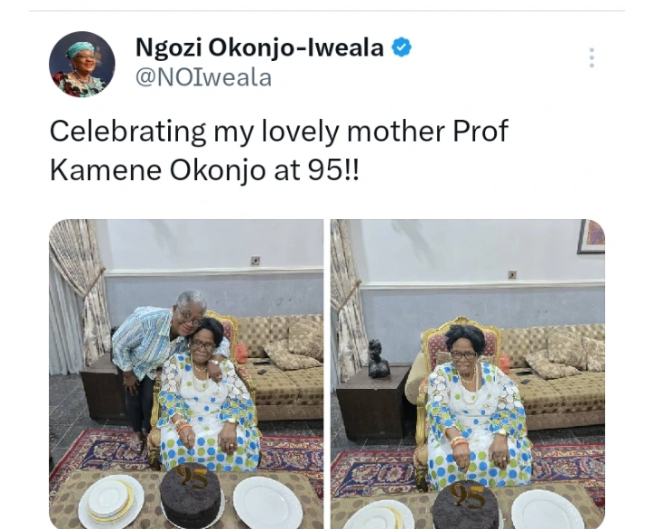
Task: Click the text 'Celebrating my lovely mother Prof'
Action: [279, 131]
